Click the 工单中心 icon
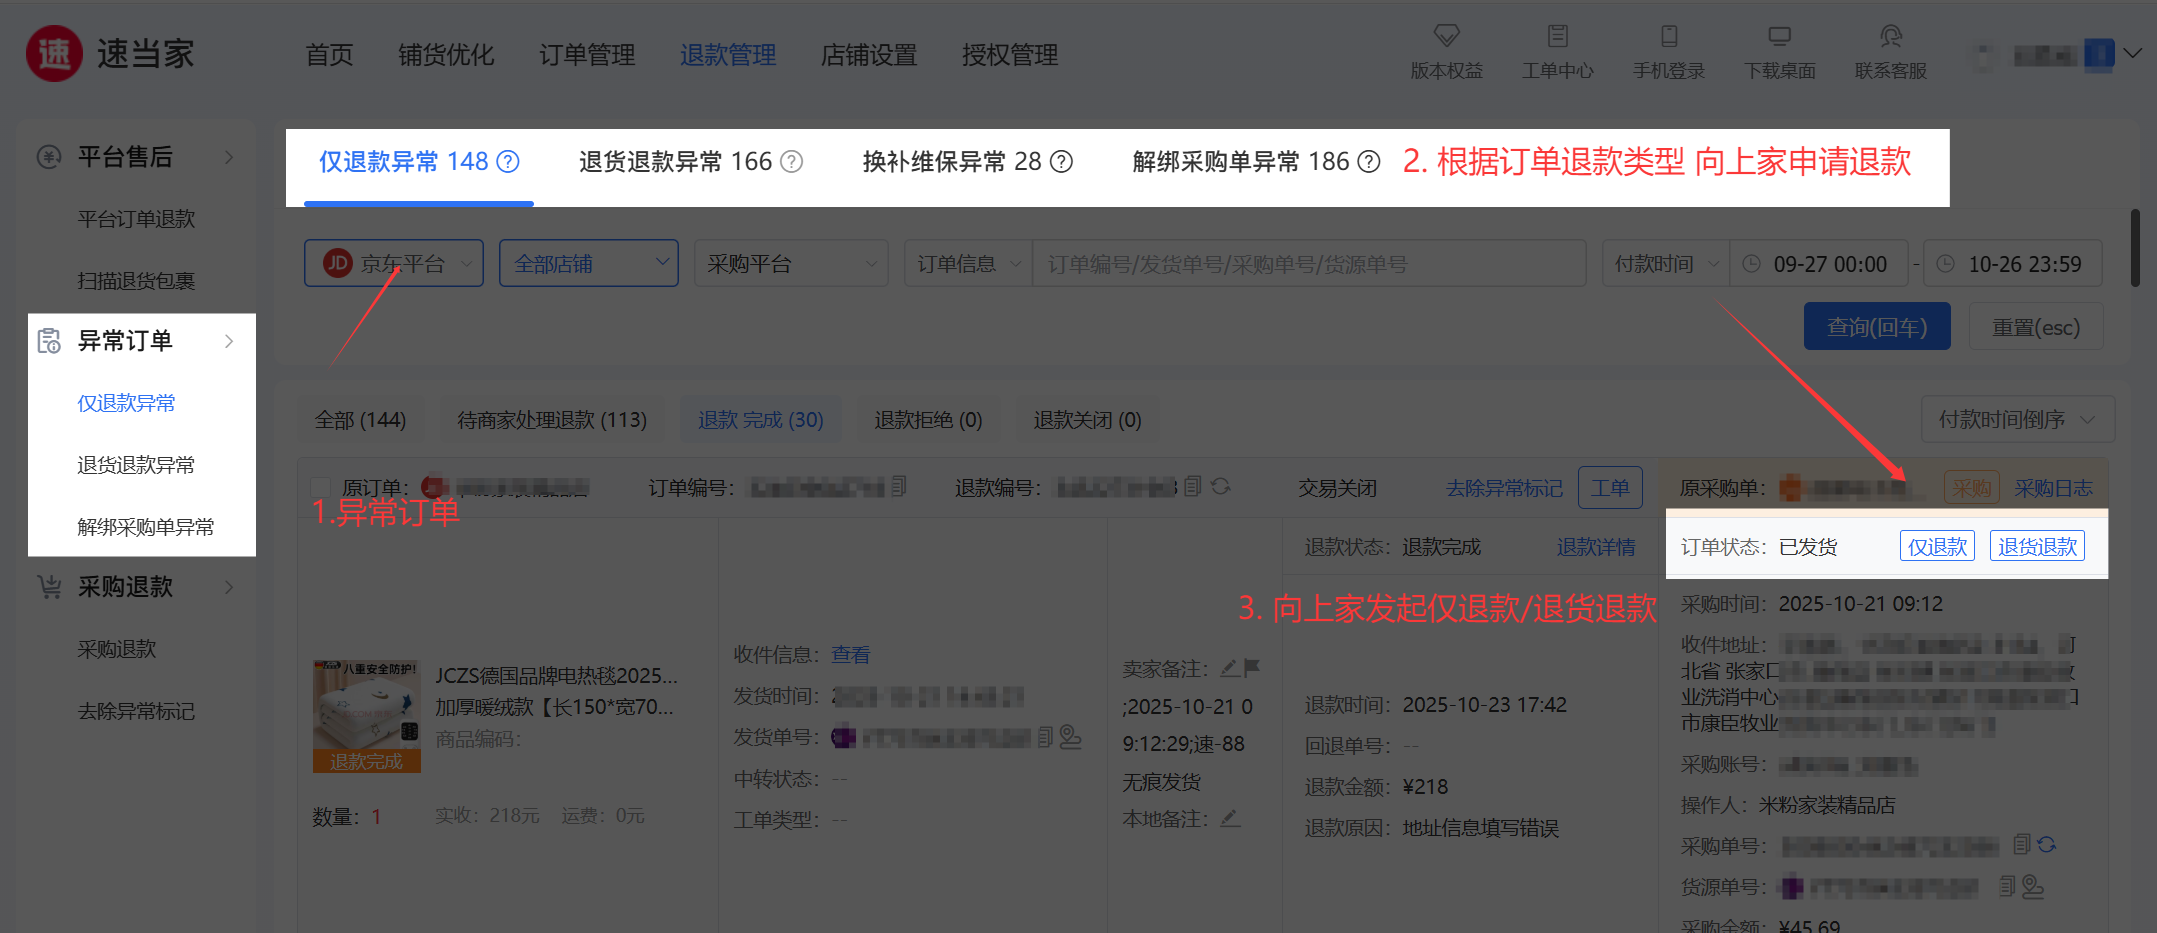The height and width of the screenshot is (933, 2157). pos(1557,37)
